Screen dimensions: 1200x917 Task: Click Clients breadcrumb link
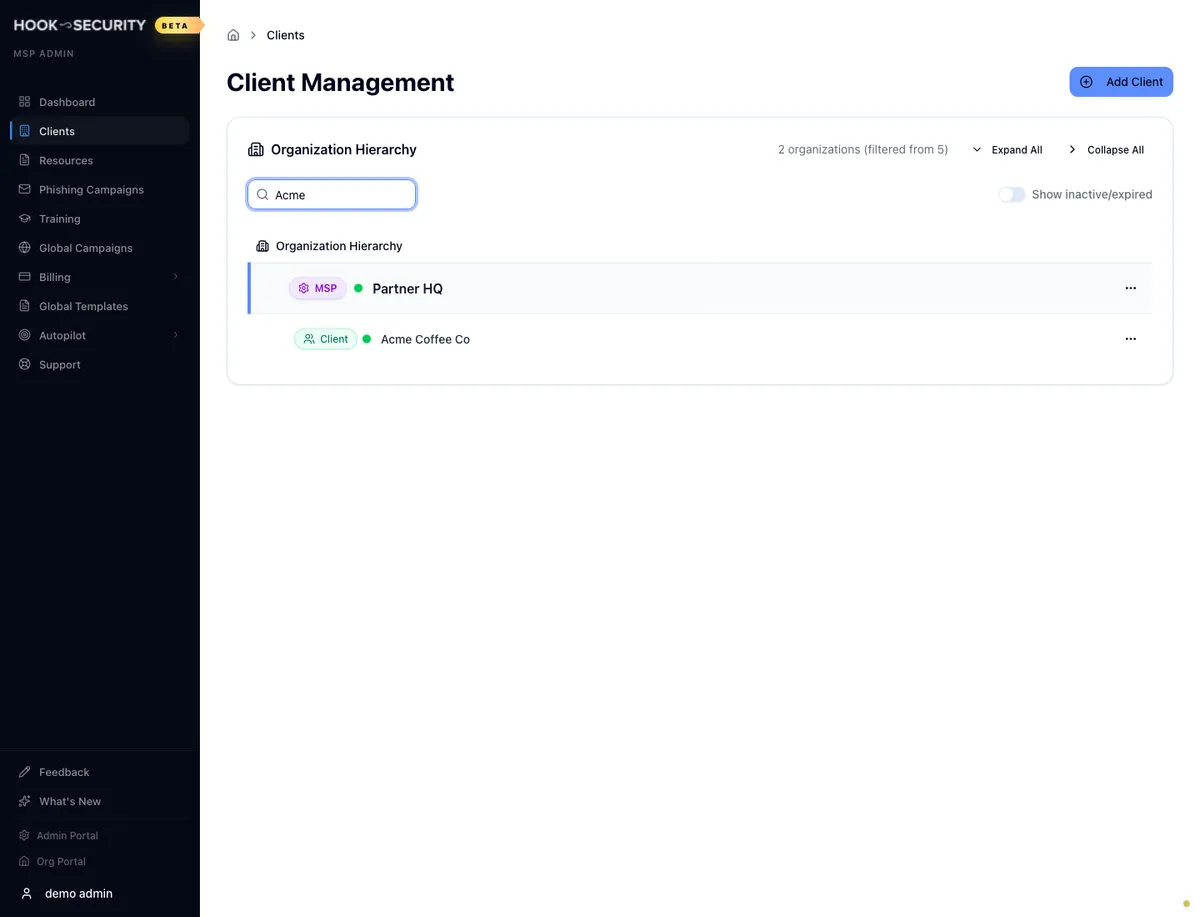[x=285, y=35]
